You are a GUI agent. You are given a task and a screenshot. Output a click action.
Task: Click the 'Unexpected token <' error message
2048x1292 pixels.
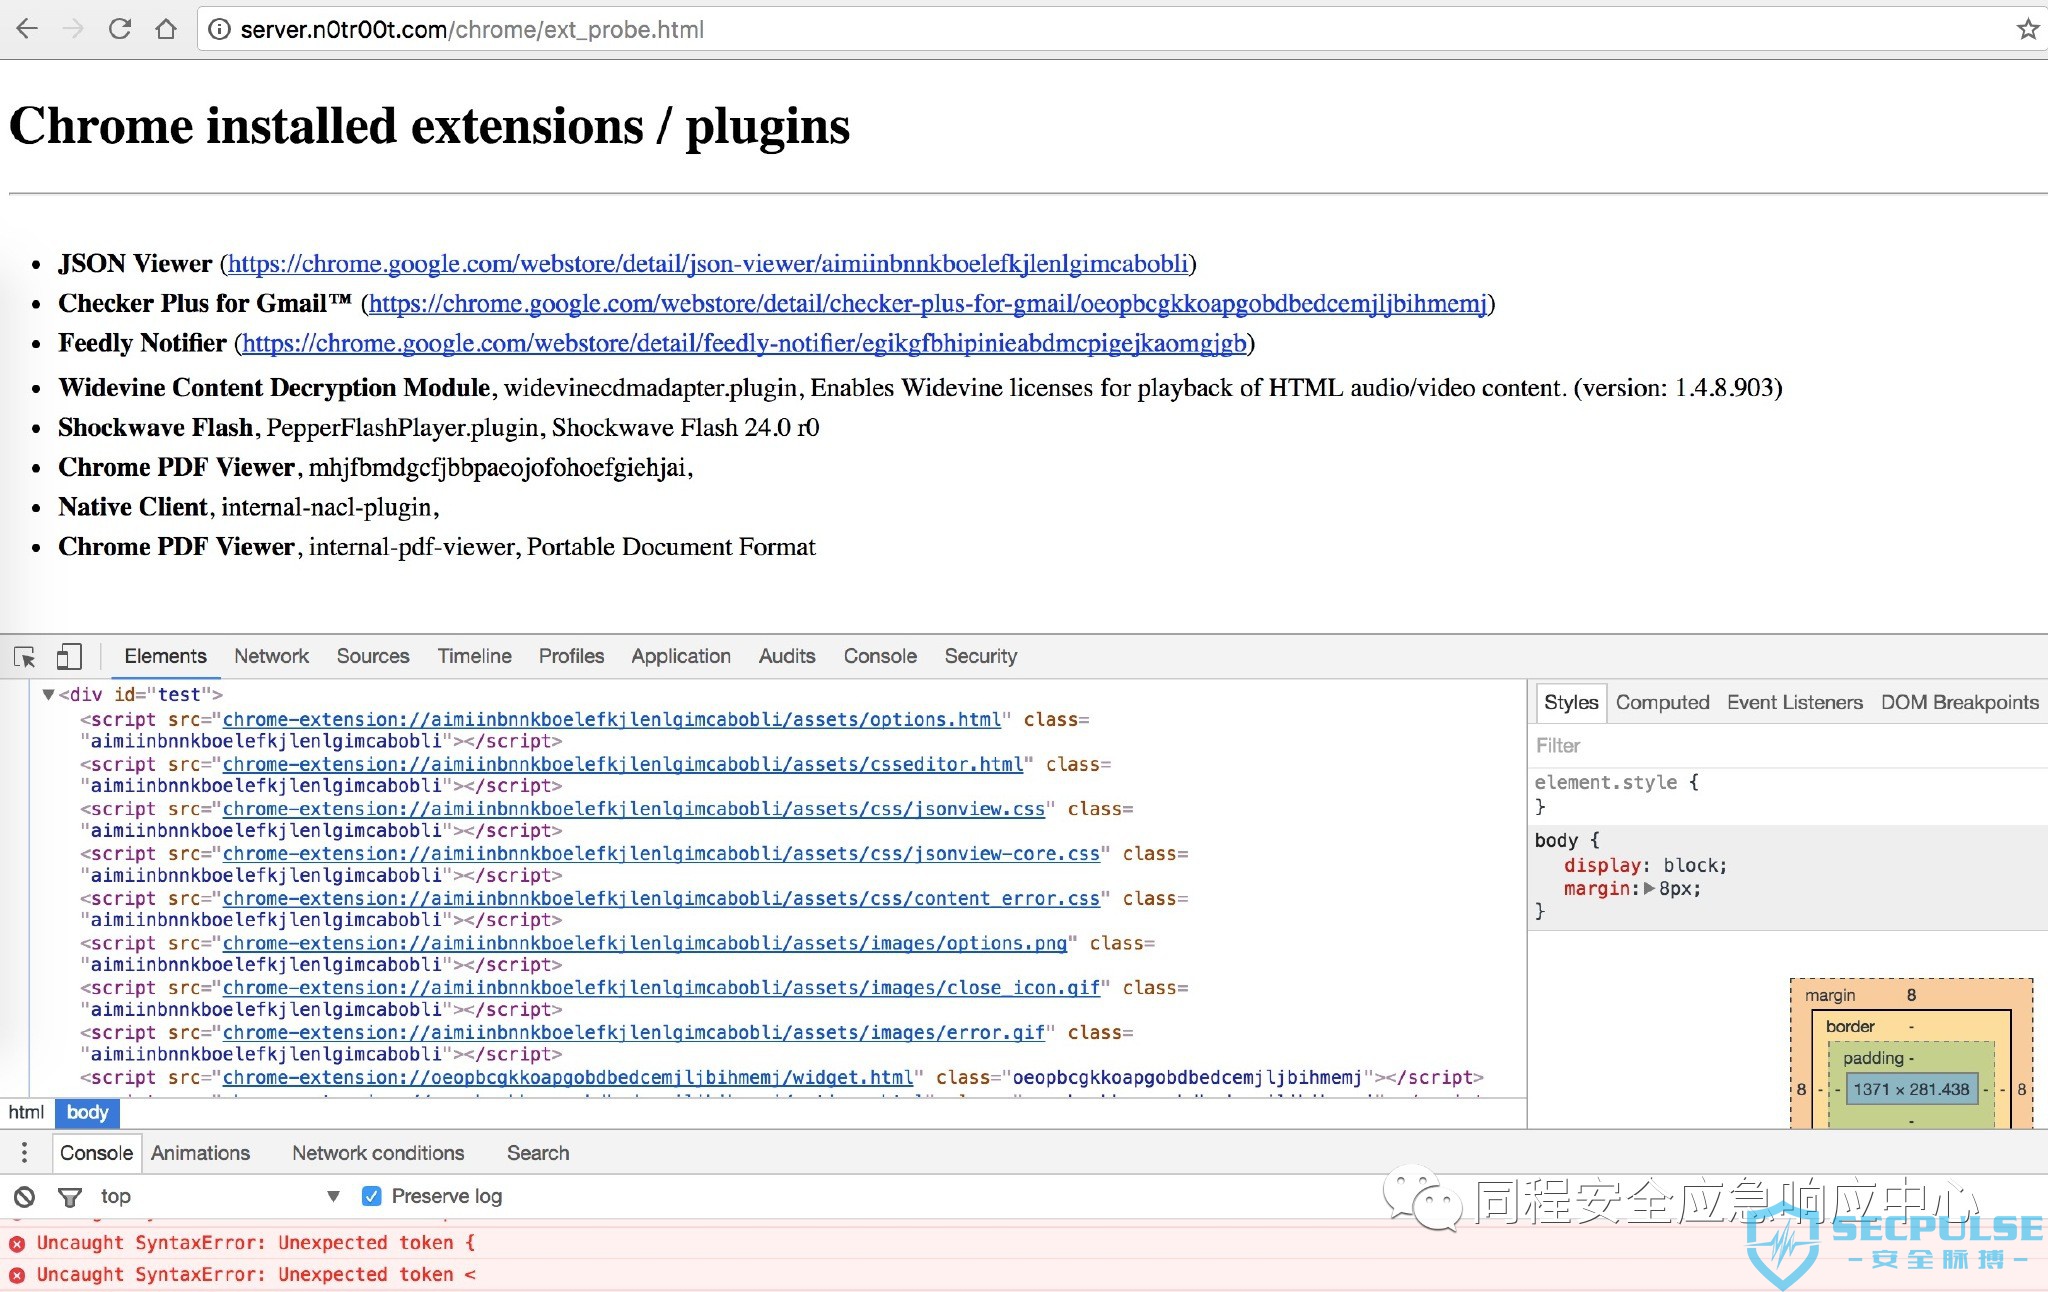click(256, 1275)
